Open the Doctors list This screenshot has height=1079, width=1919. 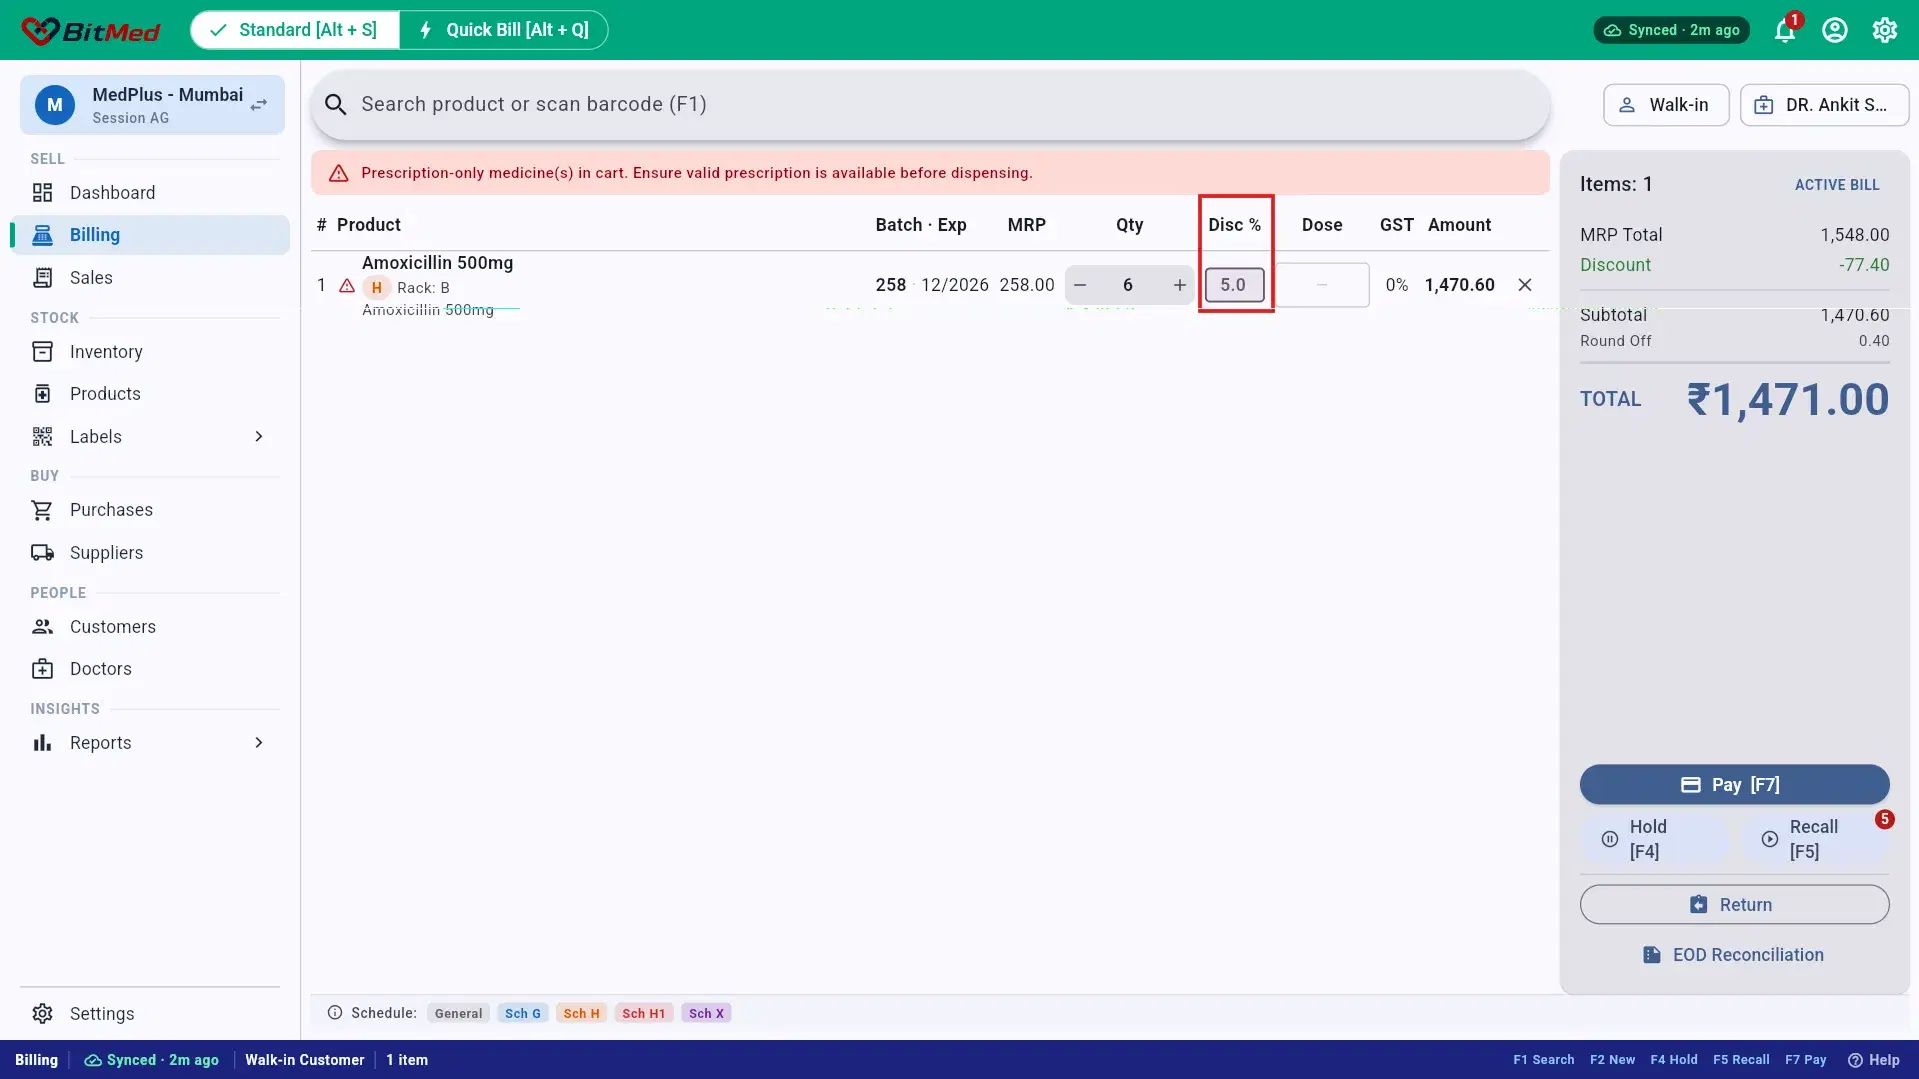[150, 669]
